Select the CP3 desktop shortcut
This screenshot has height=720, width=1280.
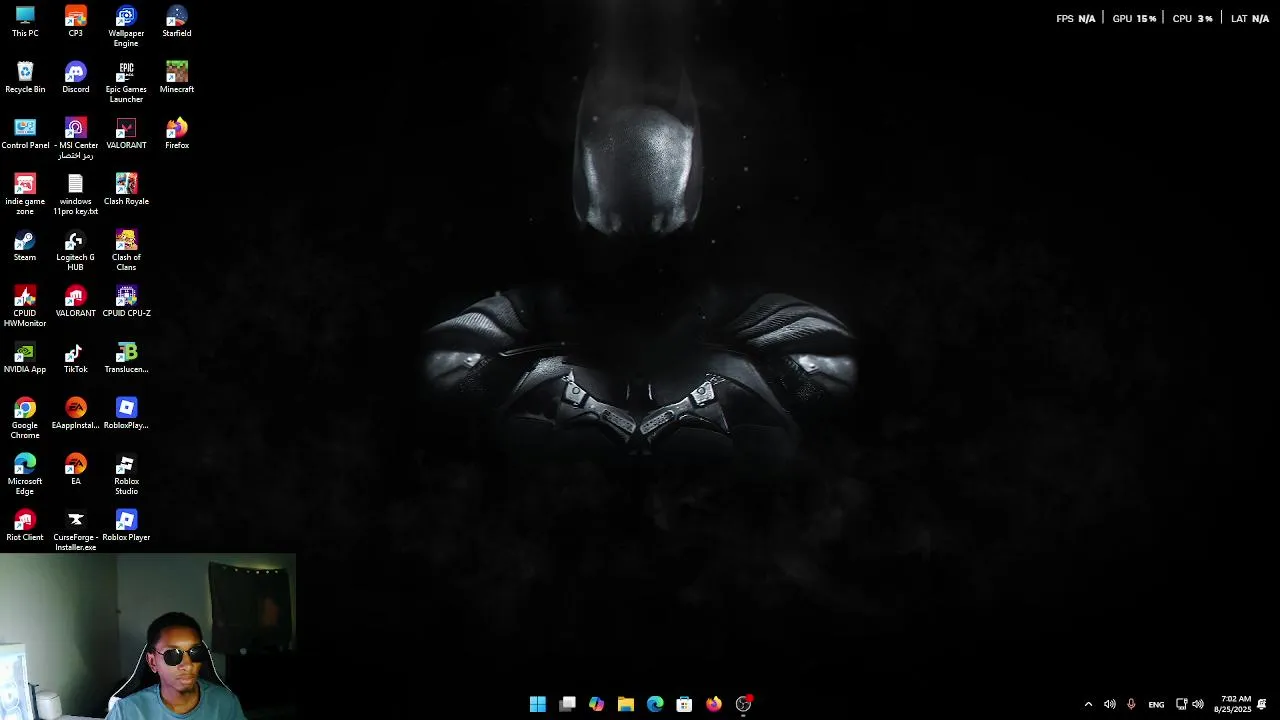click(75, 21)
